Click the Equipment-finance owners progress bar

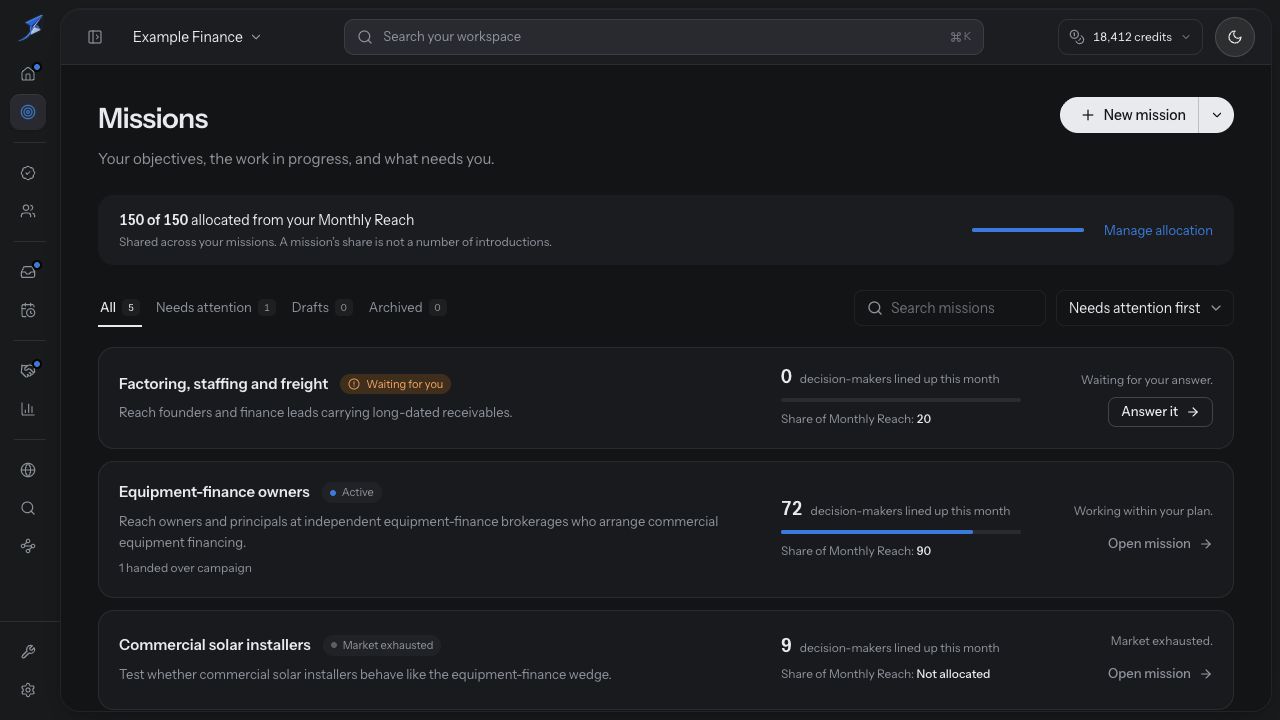click(901, 532)
